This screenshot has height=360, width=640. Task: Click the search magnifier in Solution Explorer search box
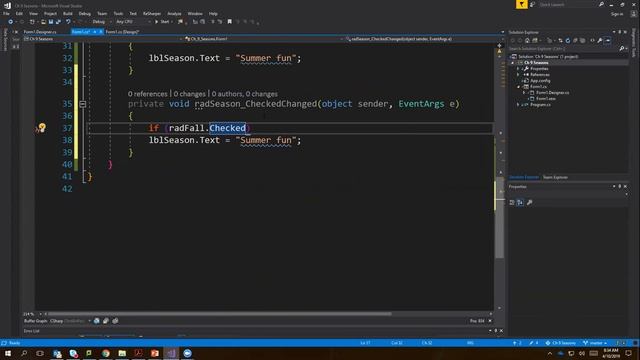[x=622, y=49]
